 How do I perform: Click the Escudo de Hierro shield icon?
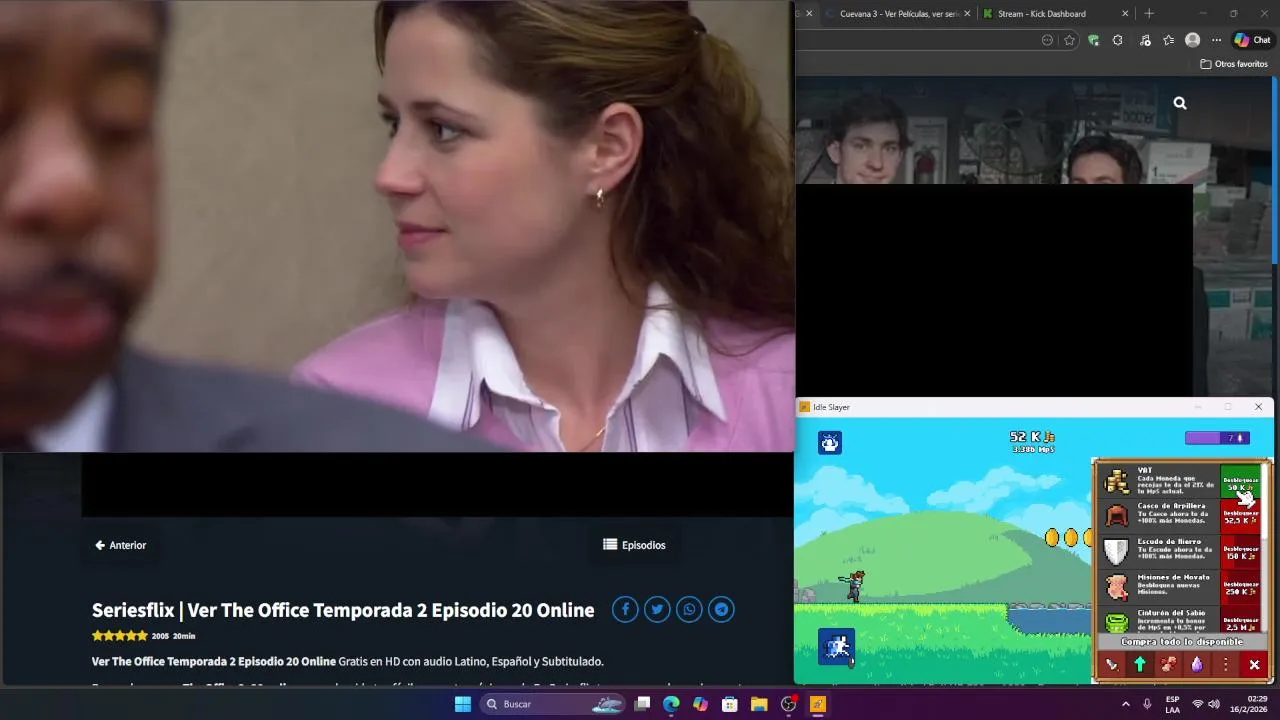pos(1116,551)
